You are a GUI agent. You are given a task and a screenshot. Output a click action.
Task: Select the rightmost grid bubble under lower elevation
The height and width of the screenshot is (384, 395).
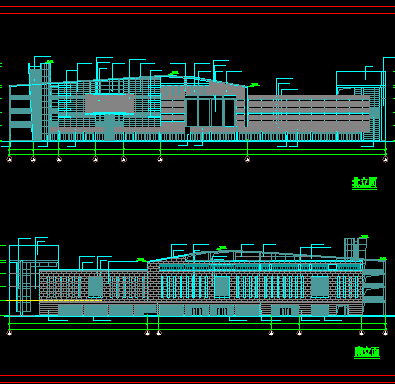(x=385, y=333)
